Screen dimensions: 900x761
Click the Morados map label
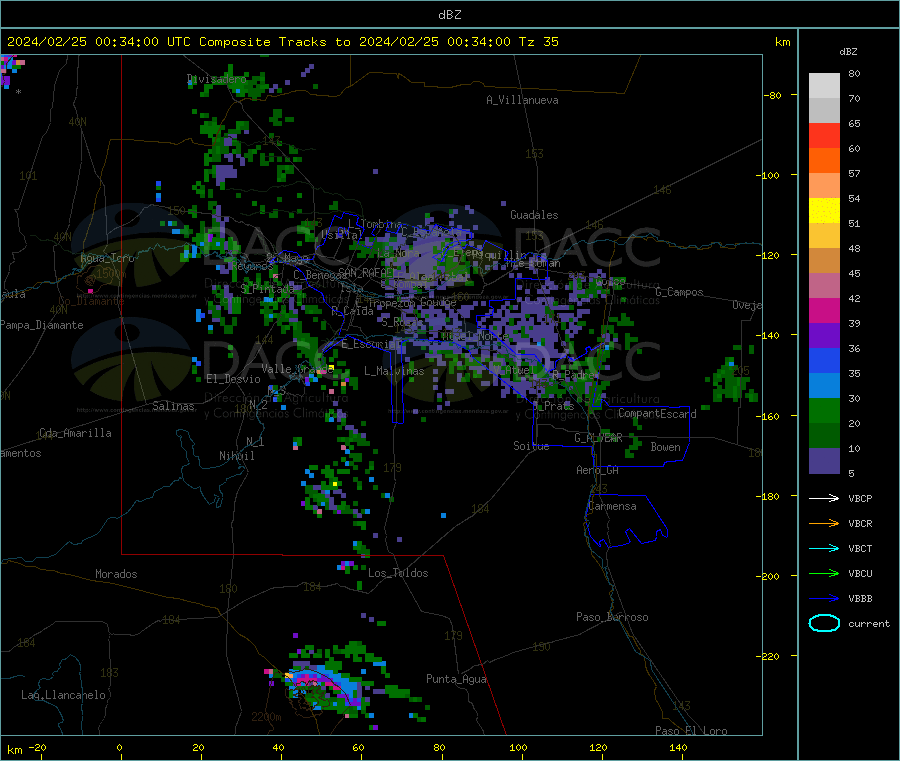tap(116, 574)
